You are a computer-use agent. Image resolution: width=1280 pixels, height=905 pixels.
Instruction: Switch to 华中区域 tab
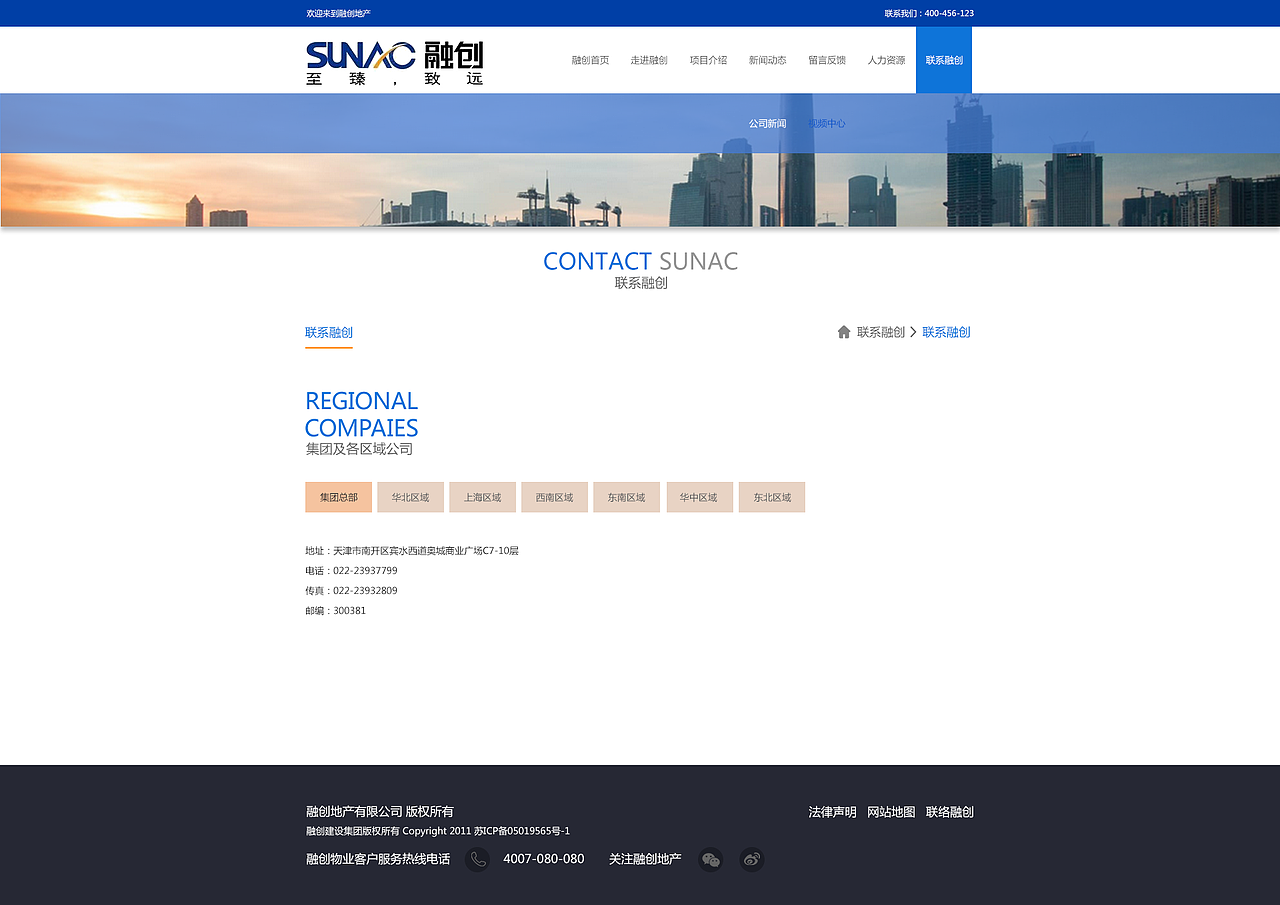[699, 497]
